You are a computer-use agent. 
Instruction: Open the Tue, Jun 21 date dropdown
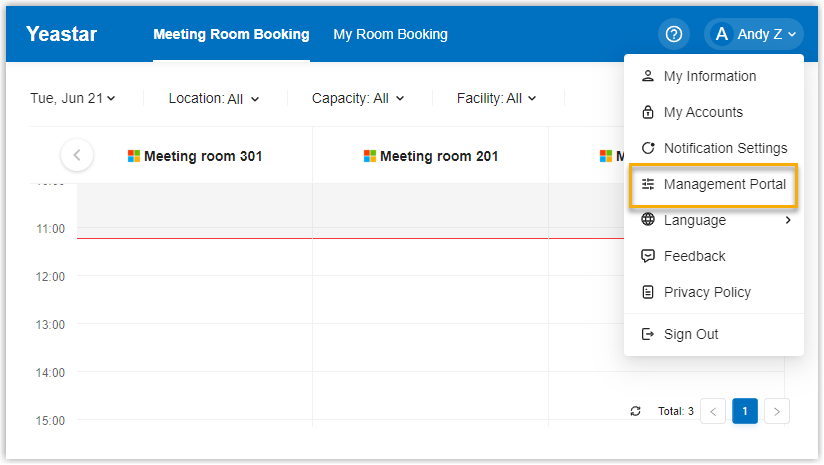(x=73, y=98)
